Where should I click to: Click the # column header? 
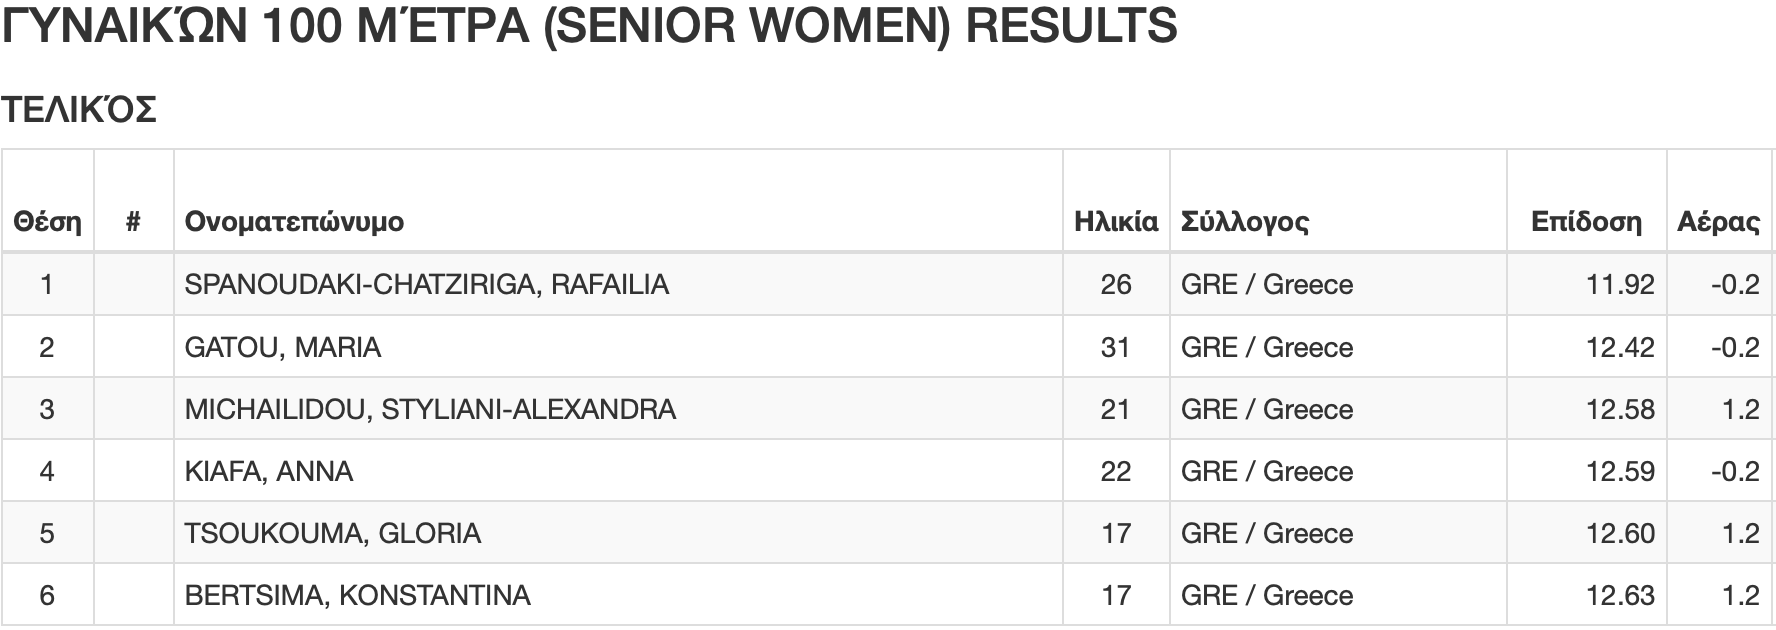133,220
